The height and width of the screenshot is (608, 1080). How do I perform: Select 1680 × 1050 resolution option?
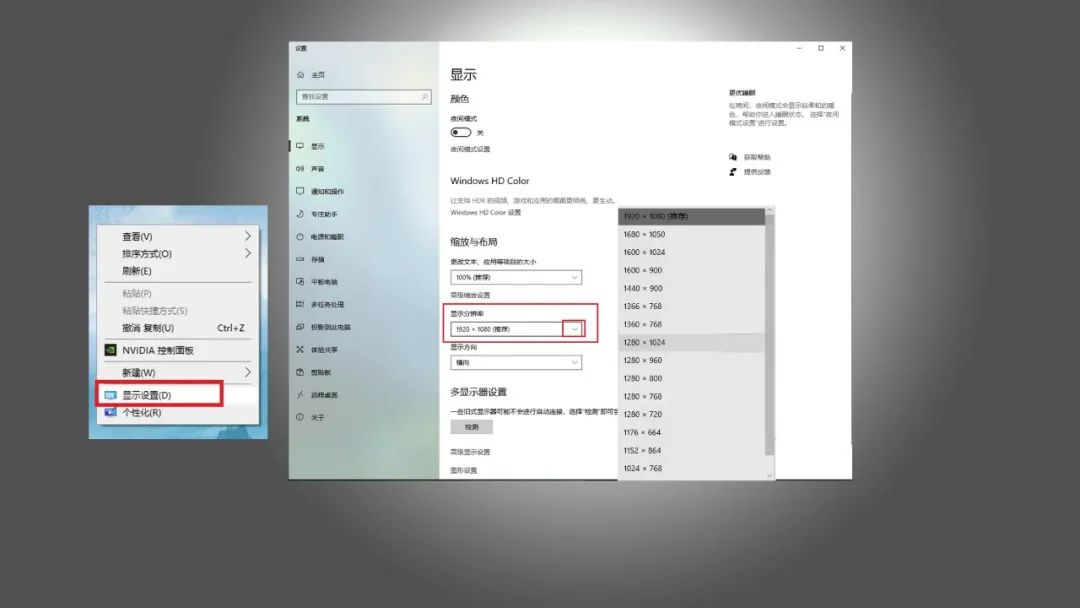692,234
